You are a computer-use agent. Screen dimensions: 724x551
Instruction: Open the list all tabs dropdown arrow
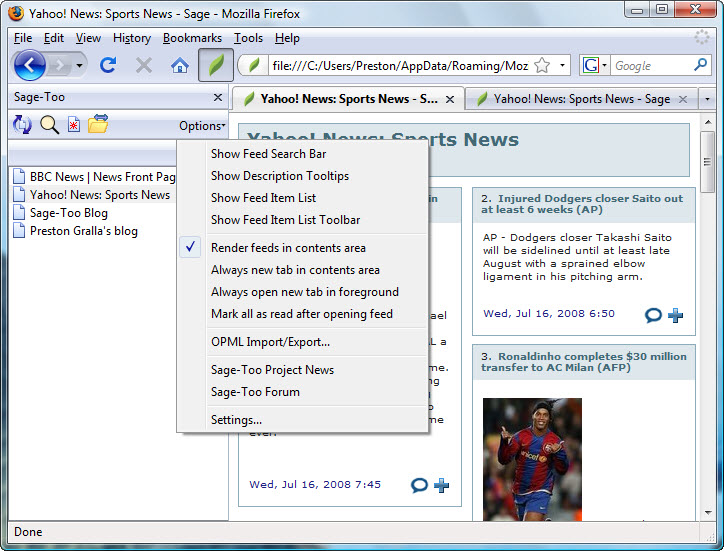[x=707, y=99]
